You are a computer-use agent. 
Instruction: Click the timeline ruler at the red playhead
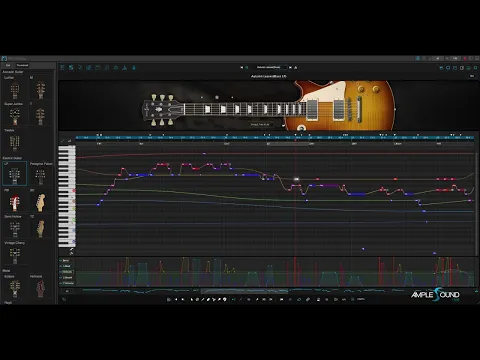coord(295,137)
